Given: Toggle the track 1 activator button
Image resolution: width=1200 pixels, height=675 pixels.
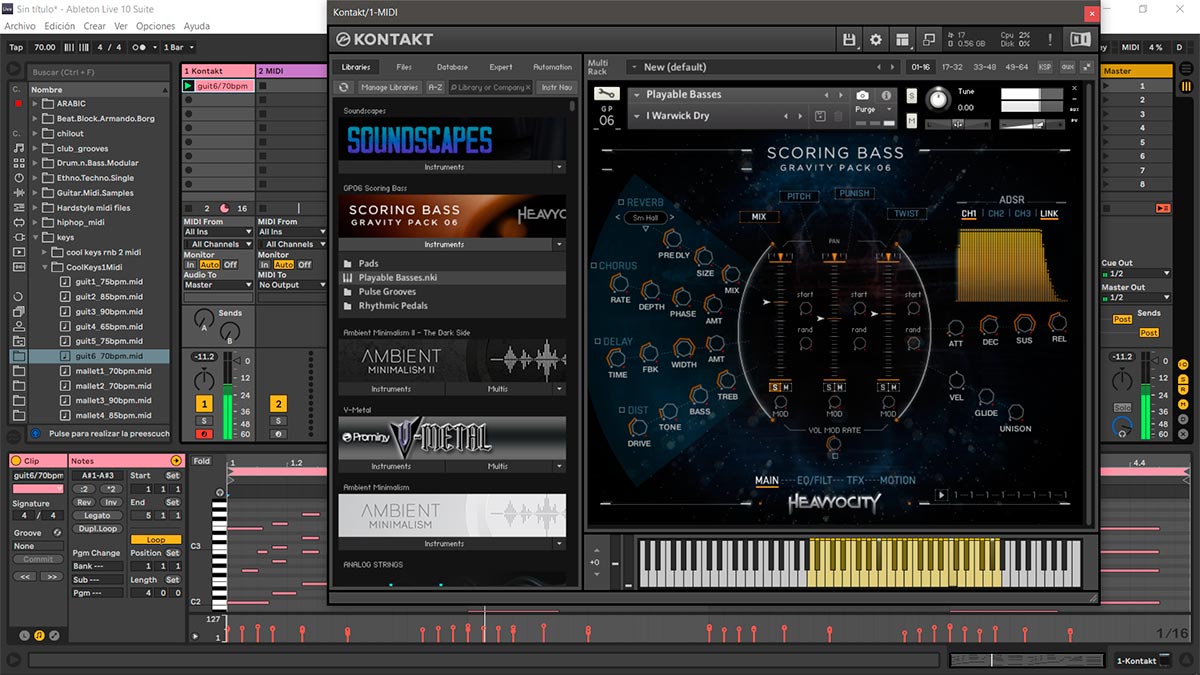Looking at the screenshot, I should [x=204, y=404].
